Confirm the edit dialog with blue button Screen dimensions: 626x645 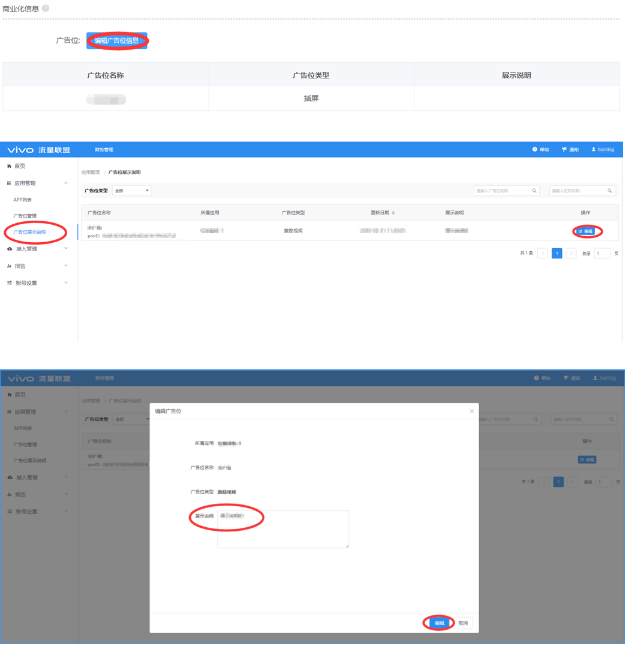pyautogui.click(x=438, y=622)
